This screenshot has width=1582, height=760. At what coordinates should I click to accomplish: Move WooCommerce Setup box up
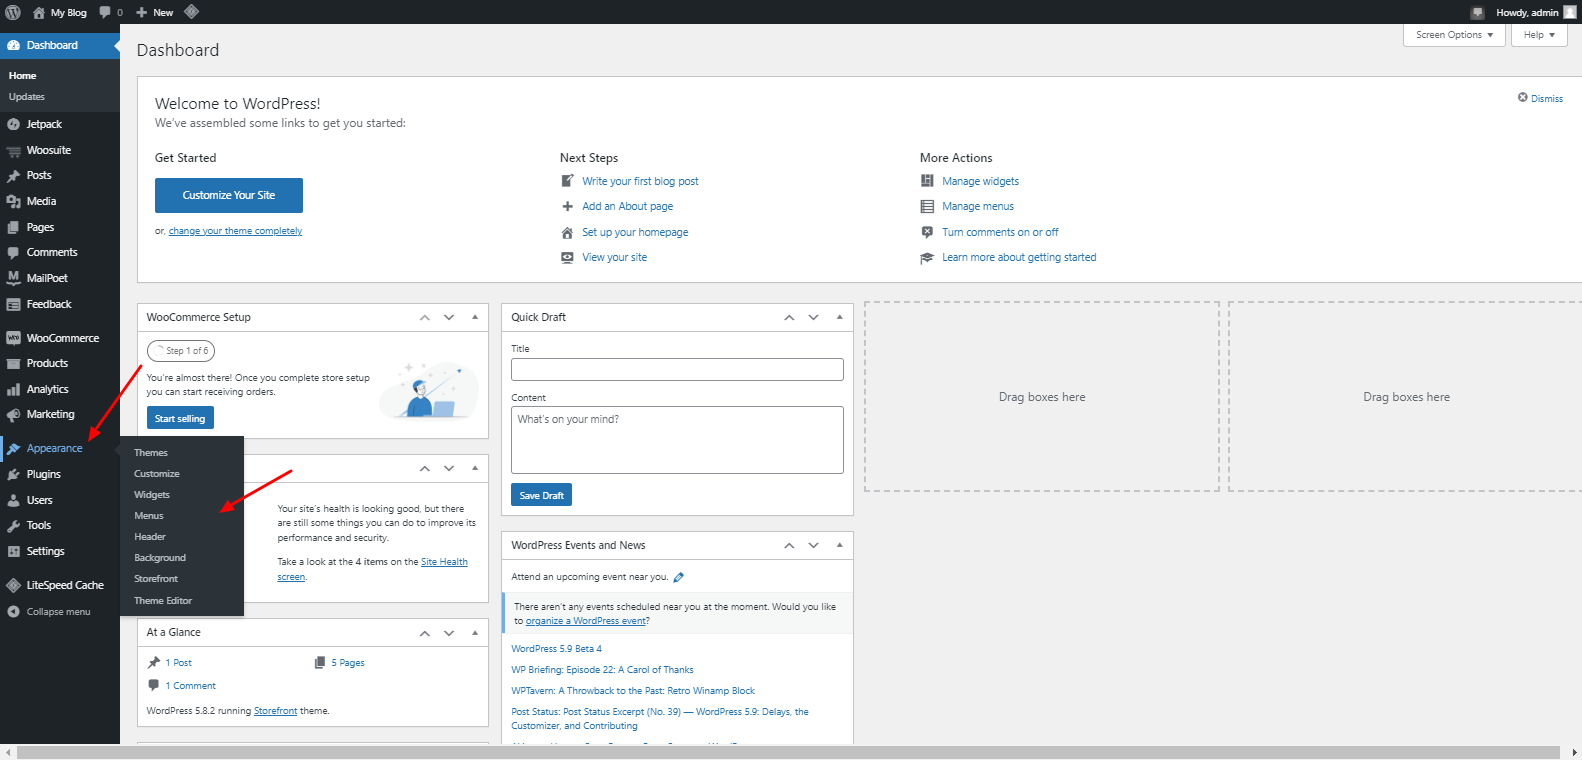(x=425, y=317)
